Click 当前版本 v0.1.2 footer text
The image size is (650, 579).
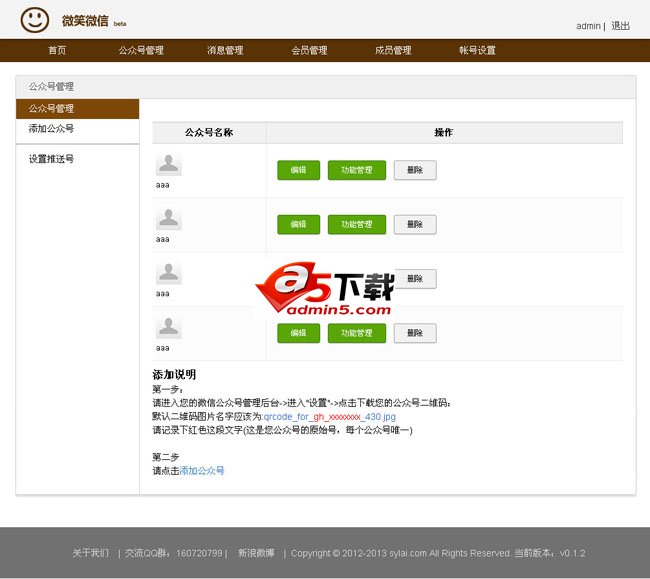(550, 553)
